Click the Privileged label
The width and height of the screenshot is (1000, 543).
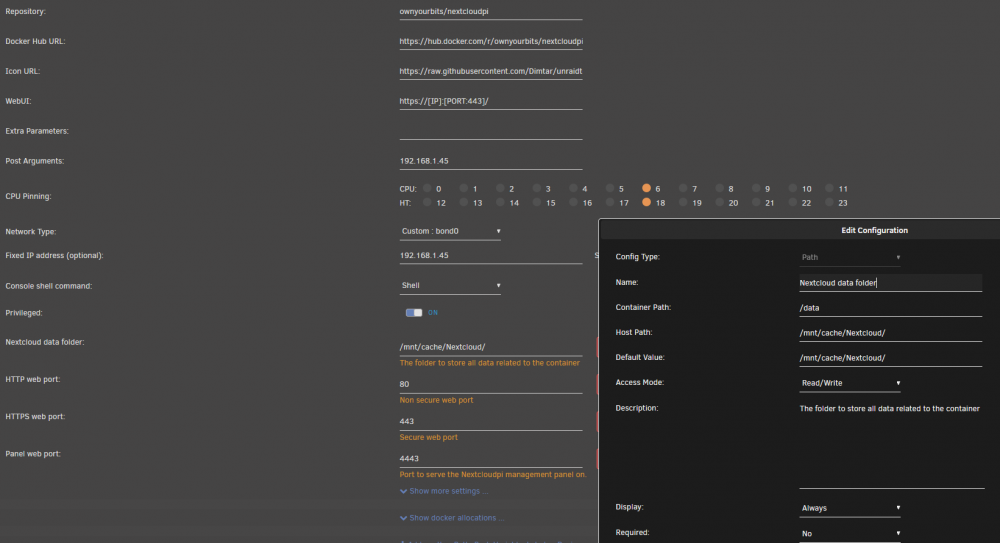(x=24, y=313)
